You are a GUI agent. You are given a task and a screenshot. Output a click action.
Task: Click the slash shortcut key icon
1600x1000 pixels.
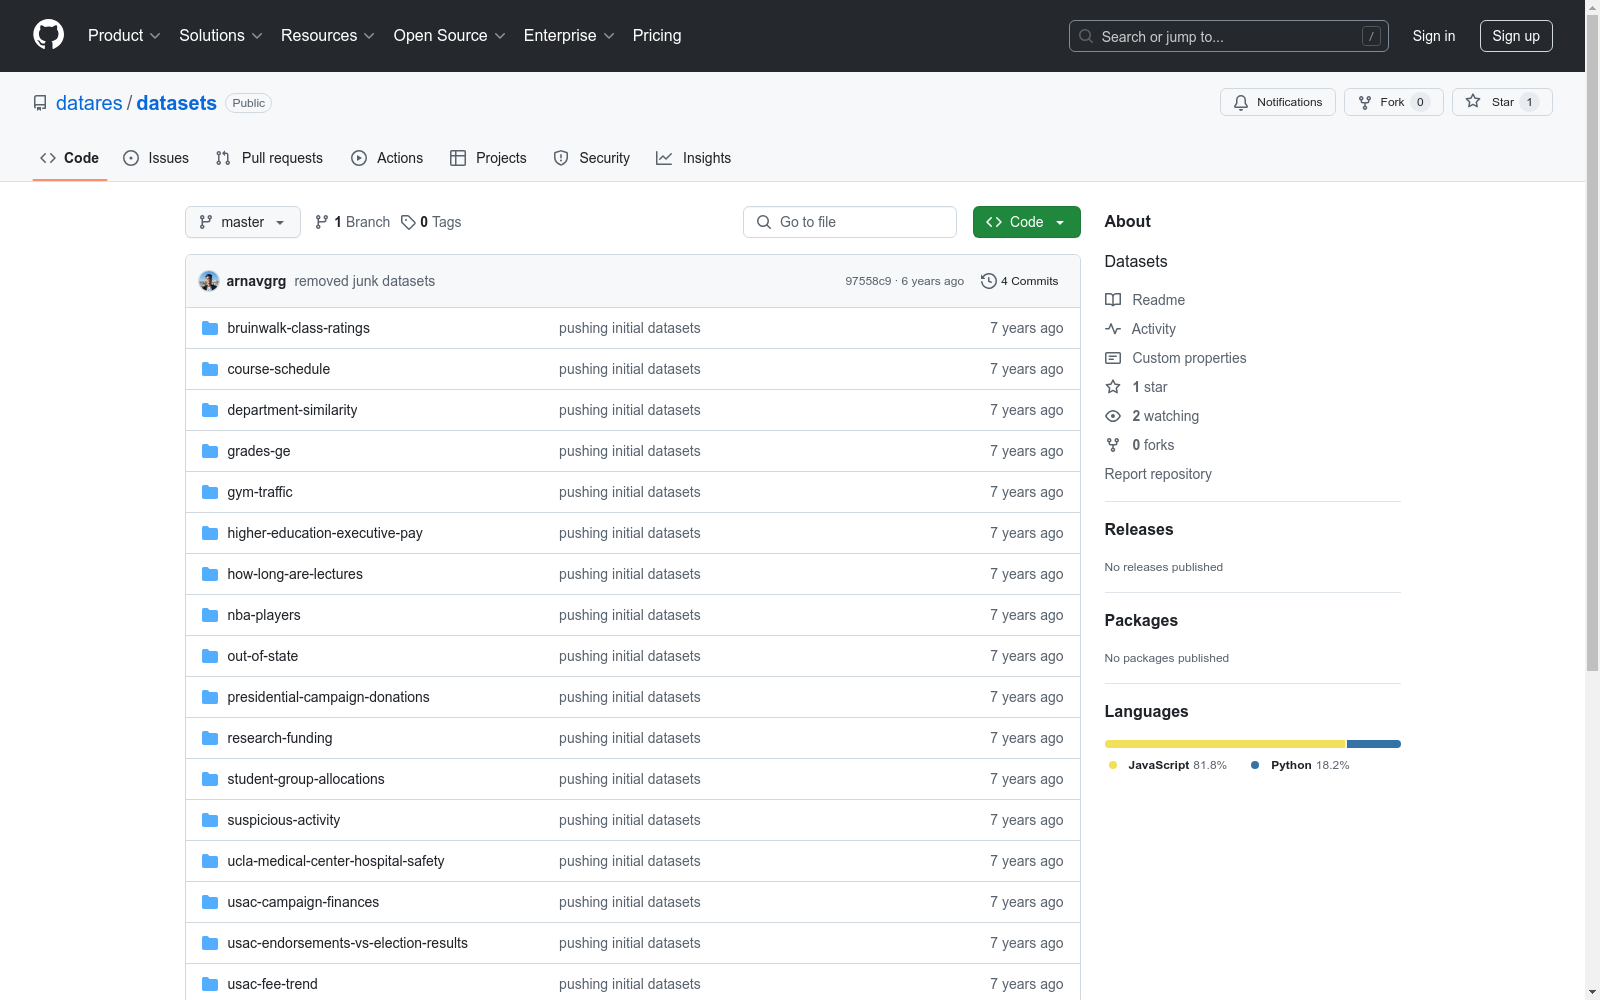click(x=1371, y=36)
